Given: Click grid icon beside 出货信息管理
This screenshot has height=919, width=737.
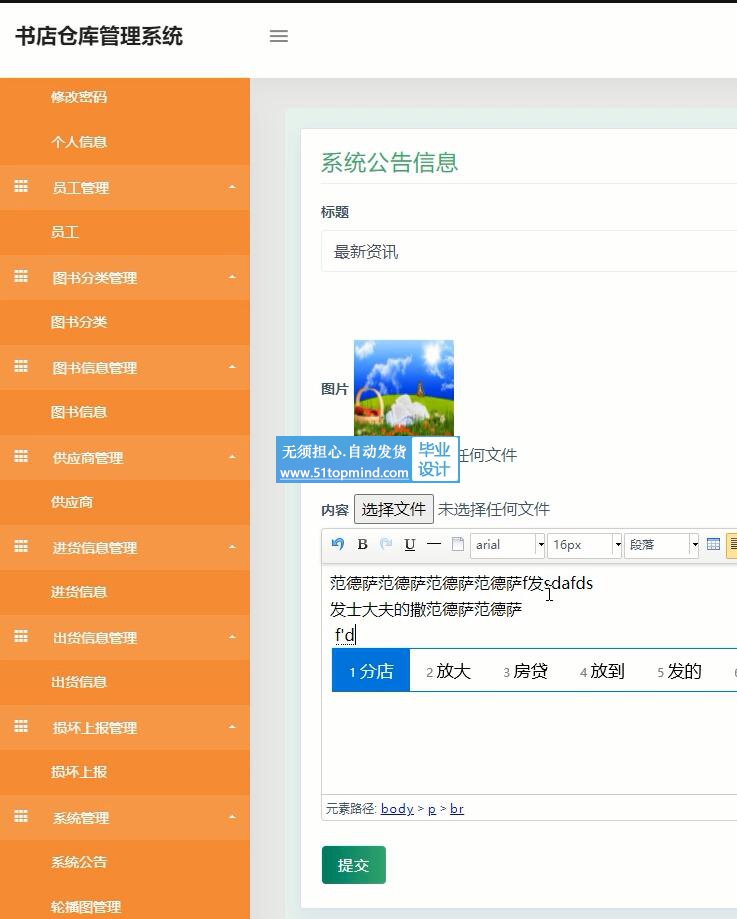Looking at the screenshot, I should click(21, 637).
